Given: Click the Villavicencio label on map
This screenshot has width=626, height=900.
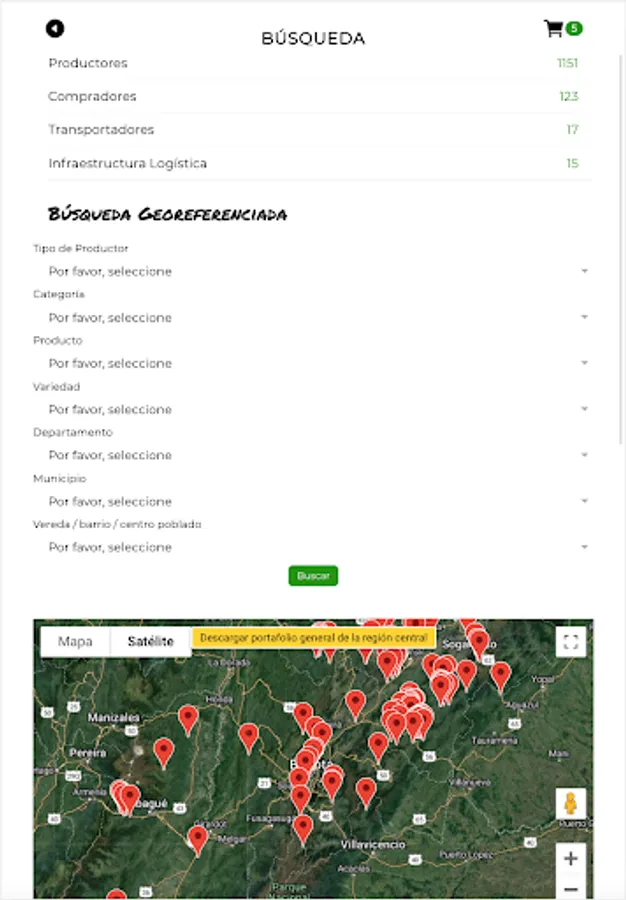Looking at the screenshot, I should point(373,845).
